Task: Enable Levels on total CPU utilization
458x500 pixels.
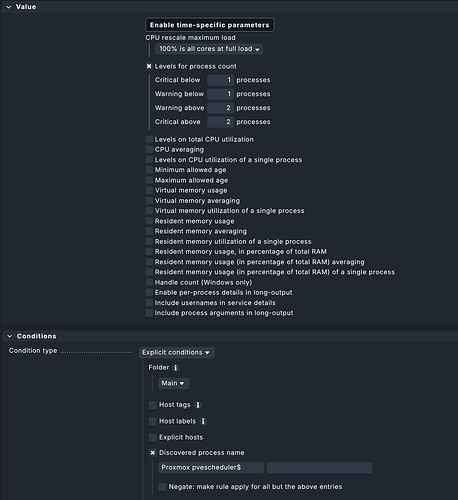Action: [x=149, y=139]
